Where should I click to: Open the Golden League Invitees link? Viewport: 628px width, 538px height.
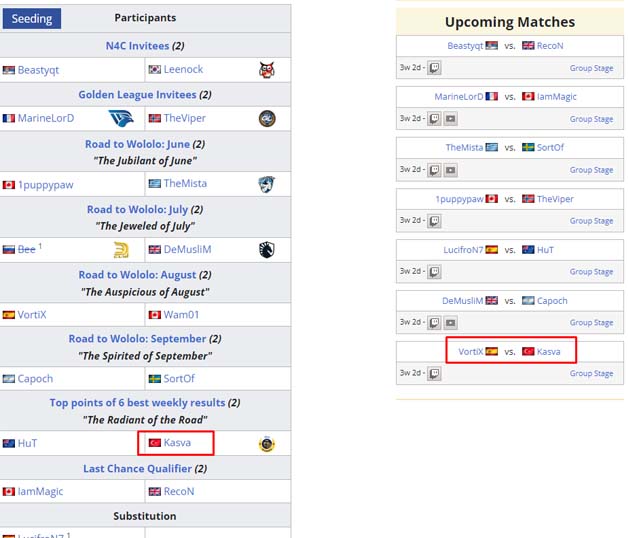point(137,95)
